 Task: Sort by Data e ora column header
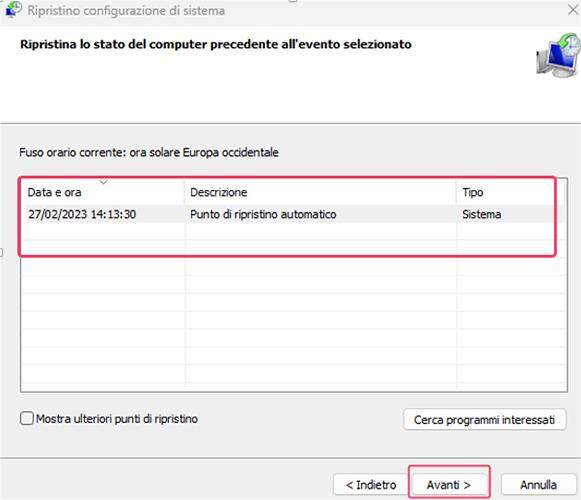(103, 192)
